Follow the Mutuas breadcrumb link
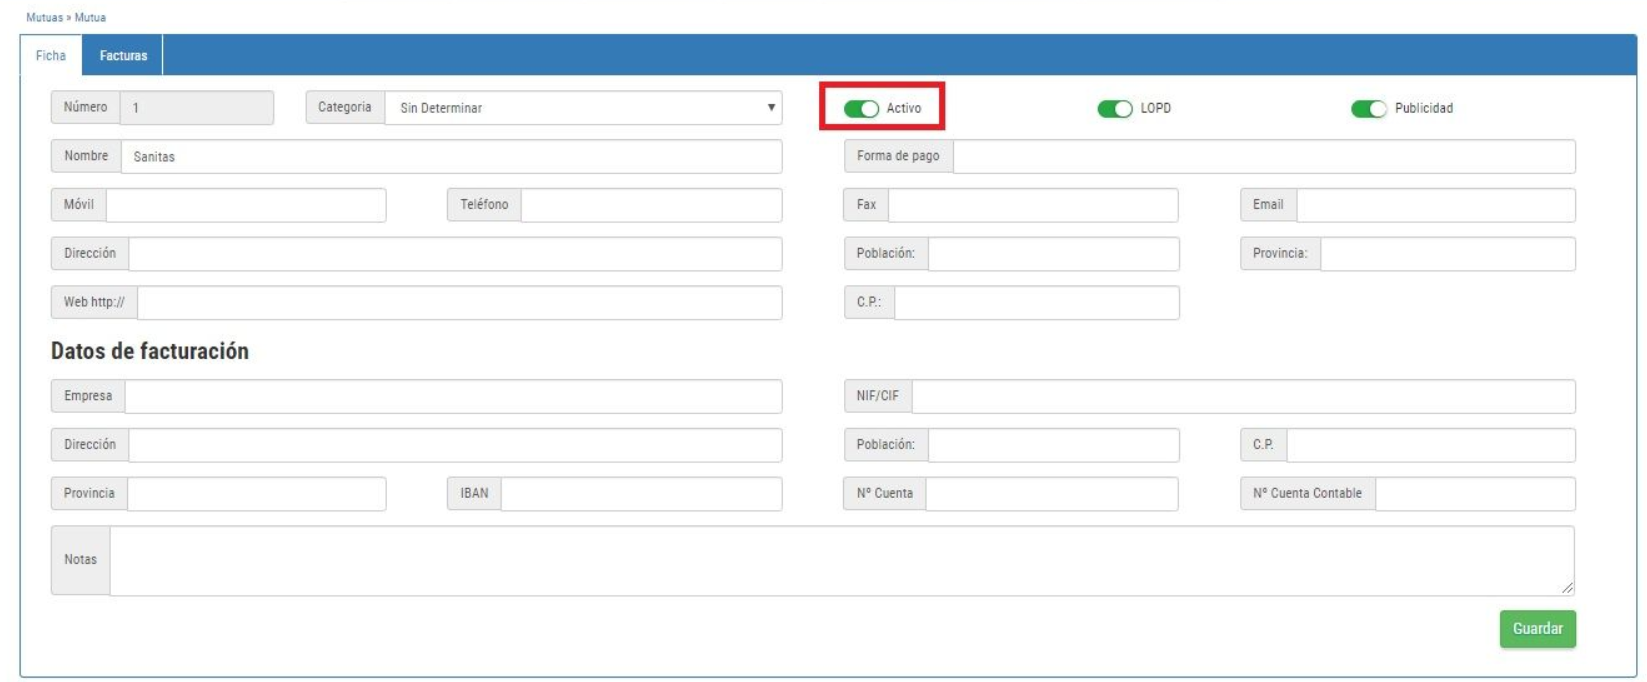Image resolution: width=1647 pixels, height=682 pixels. [43, 17]
